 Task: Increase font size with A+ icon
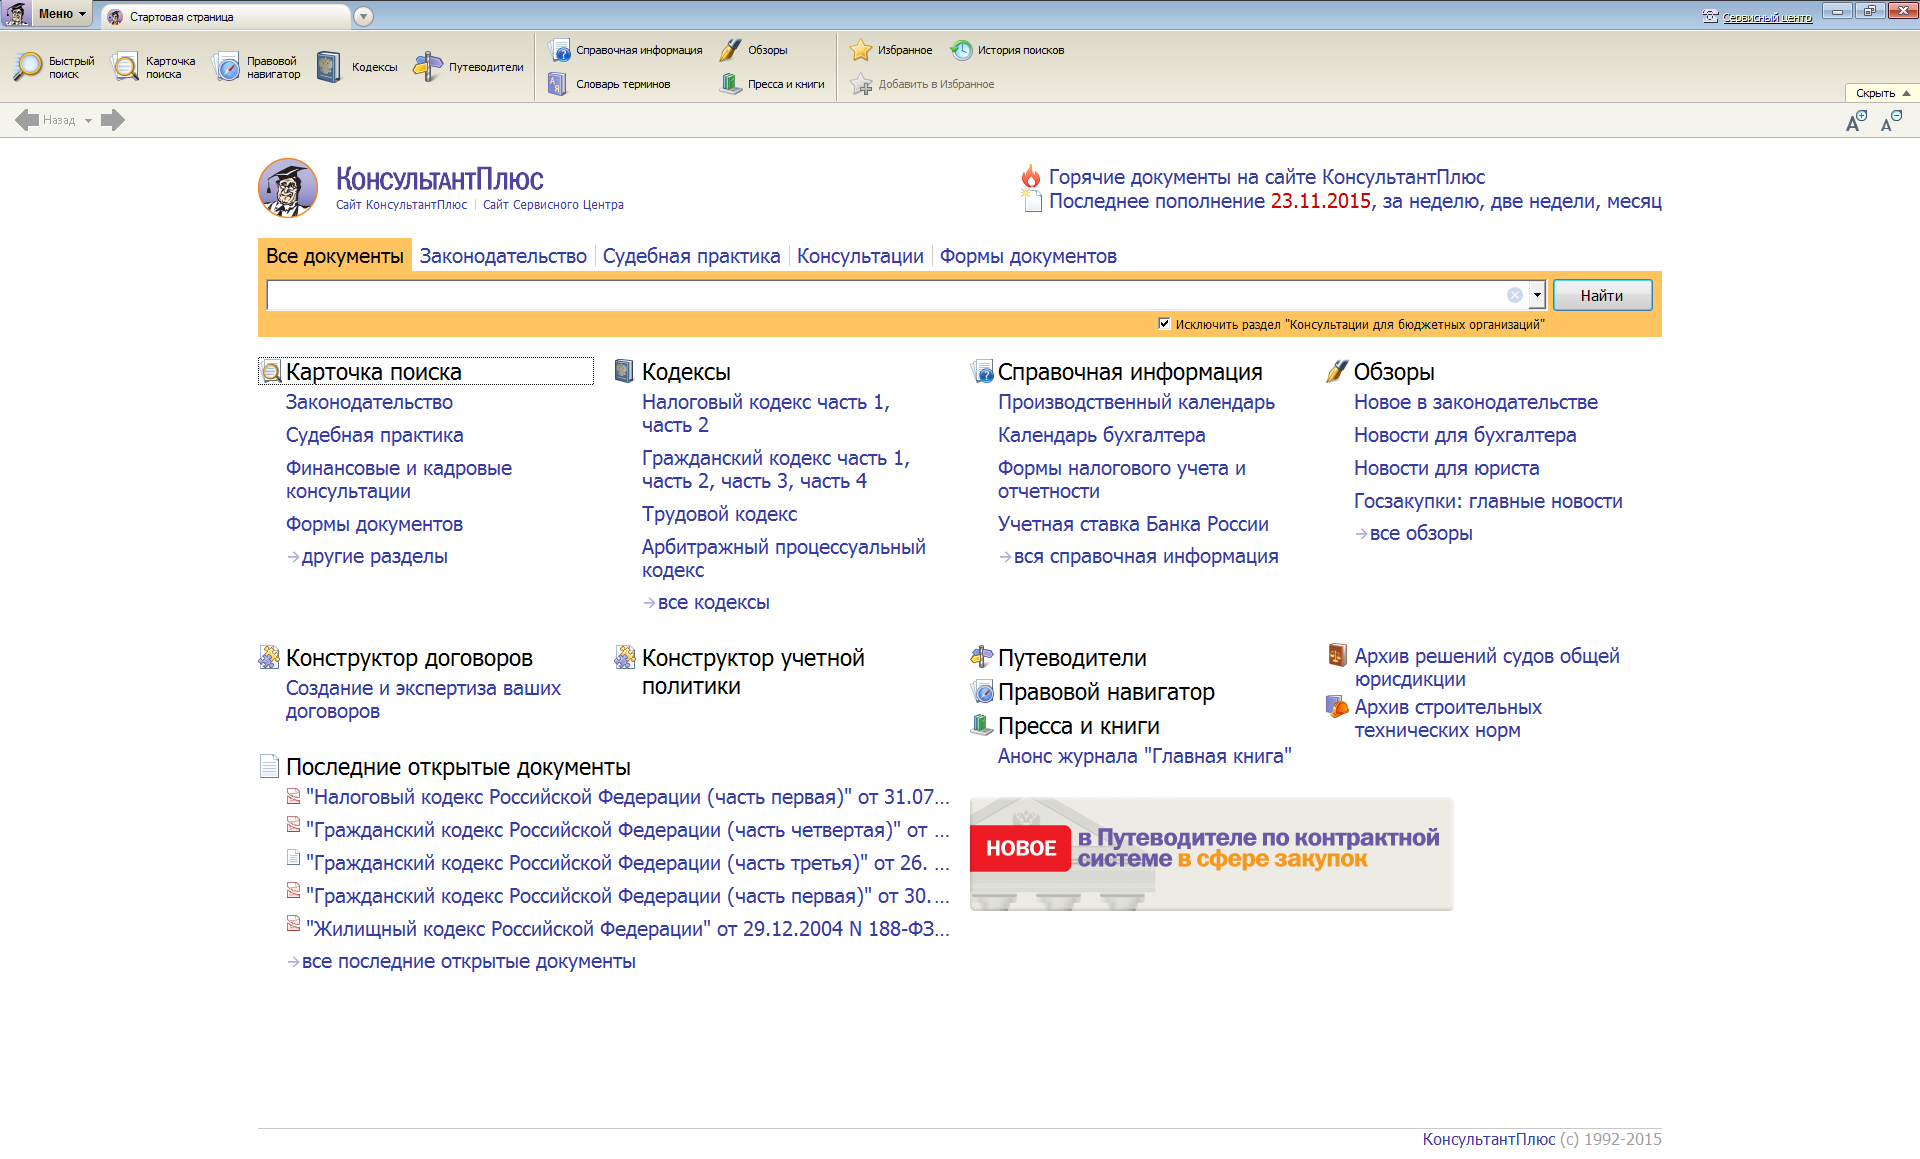coord(1856,121)
